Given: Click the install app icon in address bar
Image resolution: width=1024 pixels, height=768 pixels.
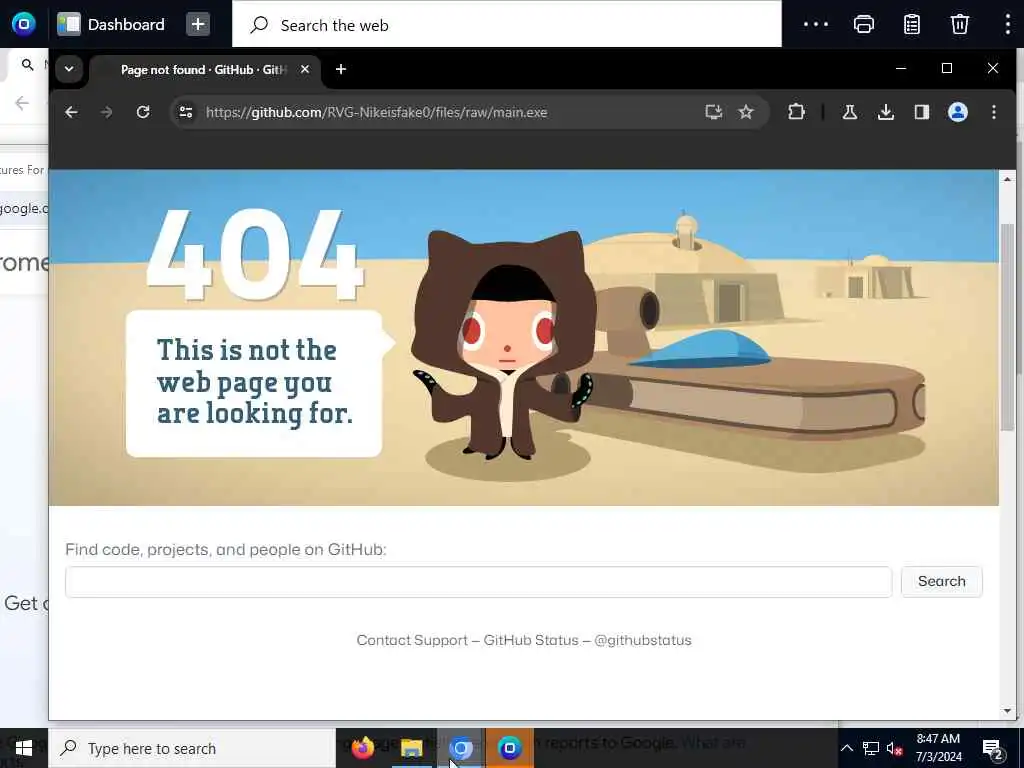Looking at the screenshot, I should click(x=713, y=112).
